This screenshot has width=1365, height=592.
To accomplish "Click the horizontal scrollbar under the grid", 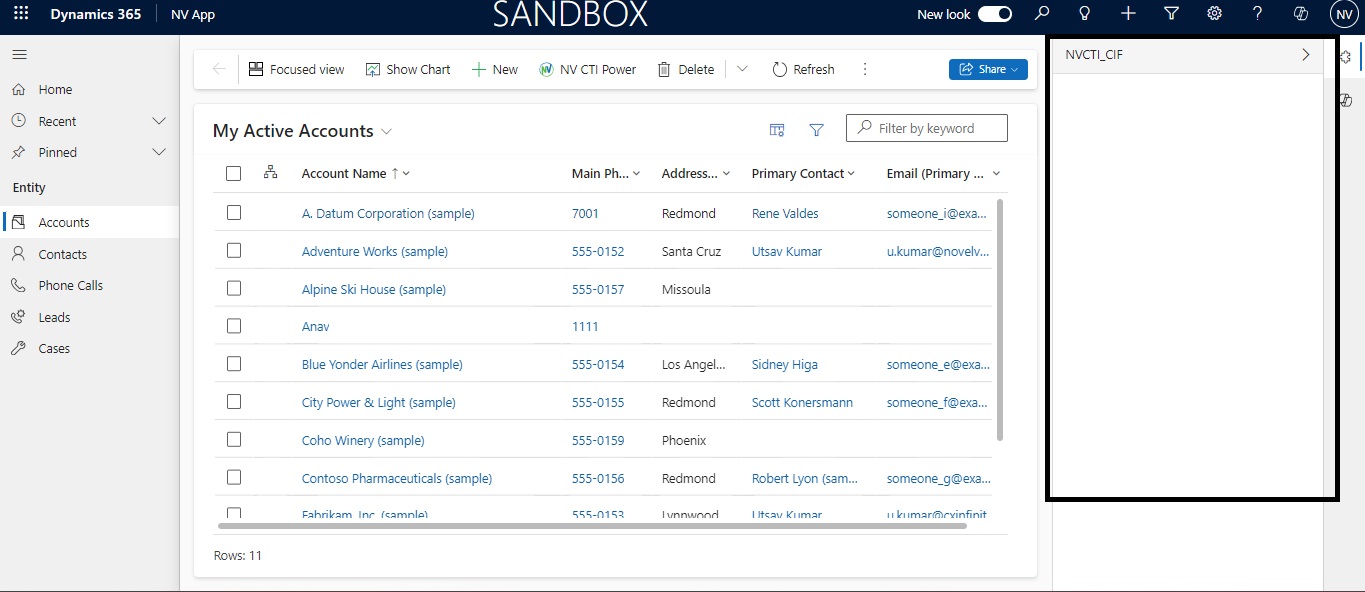I will tap(592, 525).
